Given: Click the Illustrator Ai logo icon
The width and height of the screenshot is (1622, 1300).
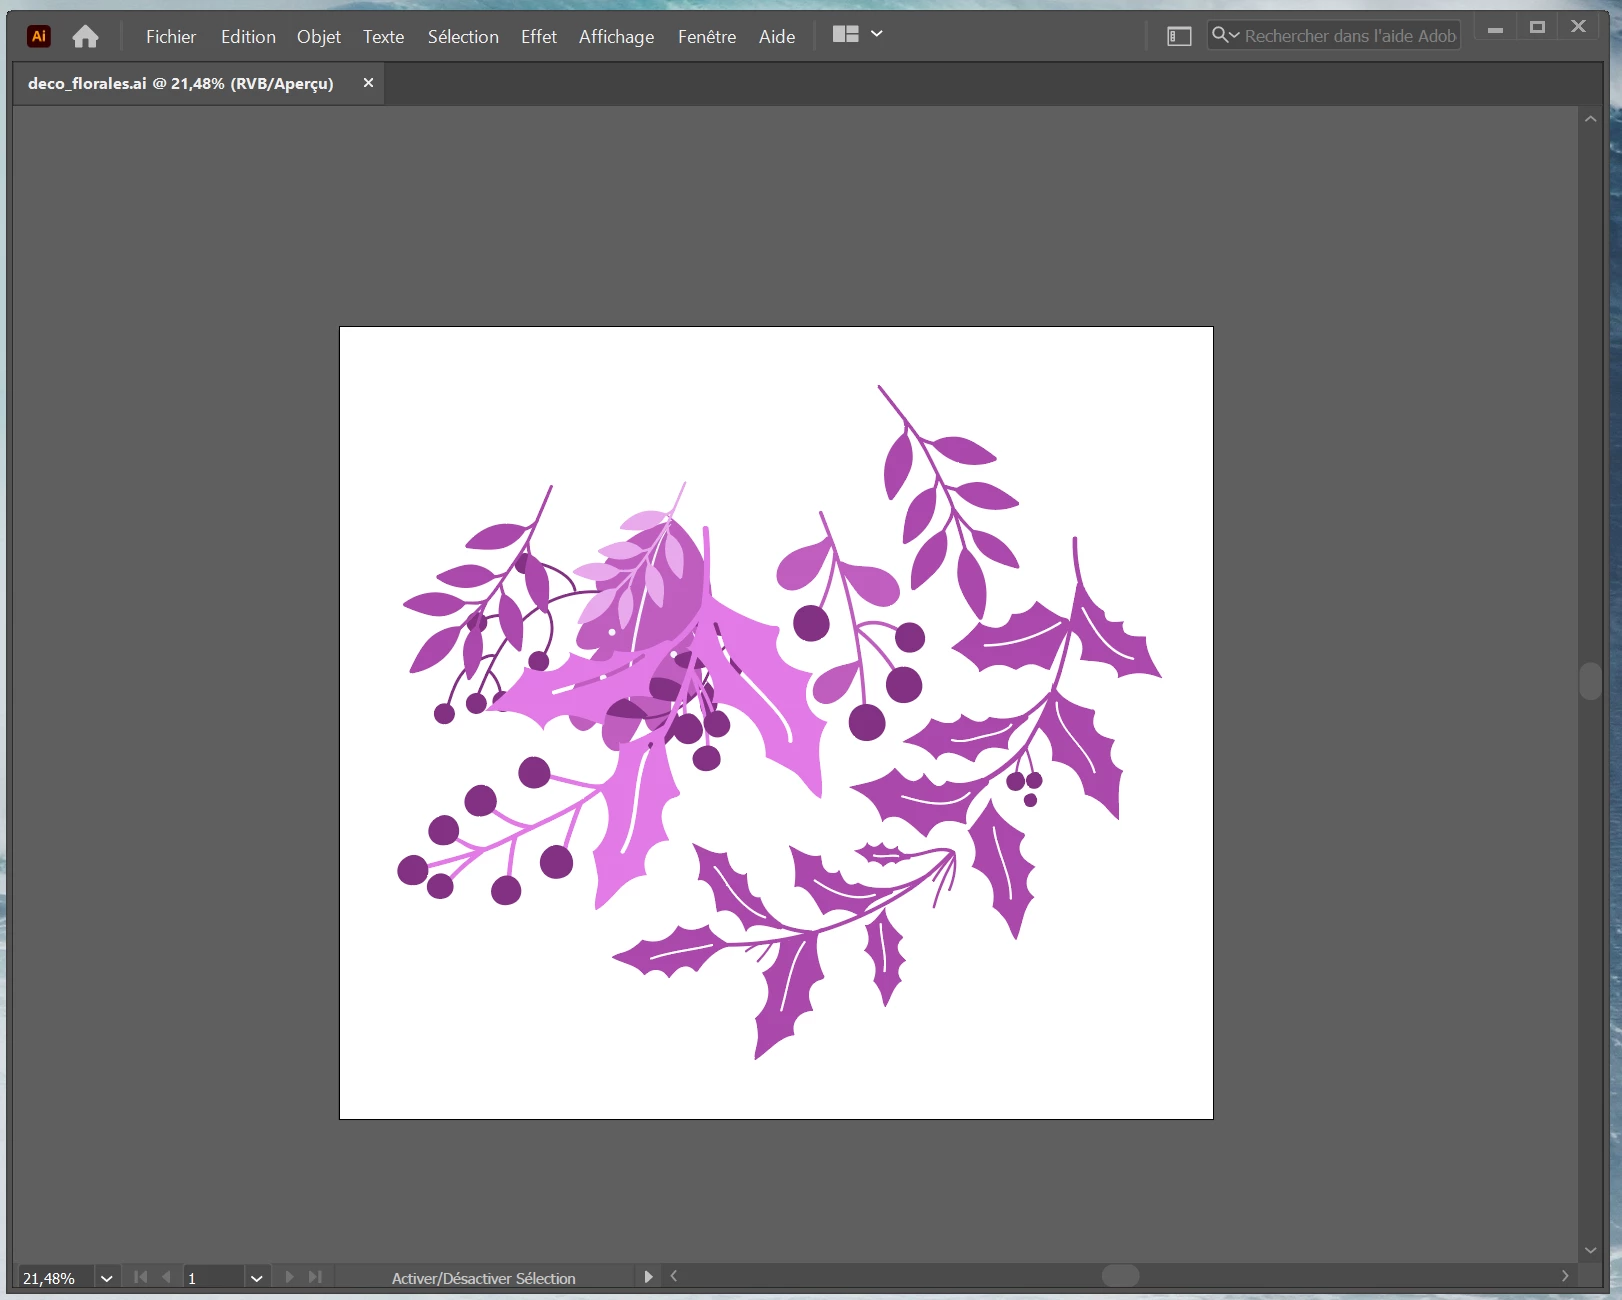Looking at the screenshot, I should (39, 36).
